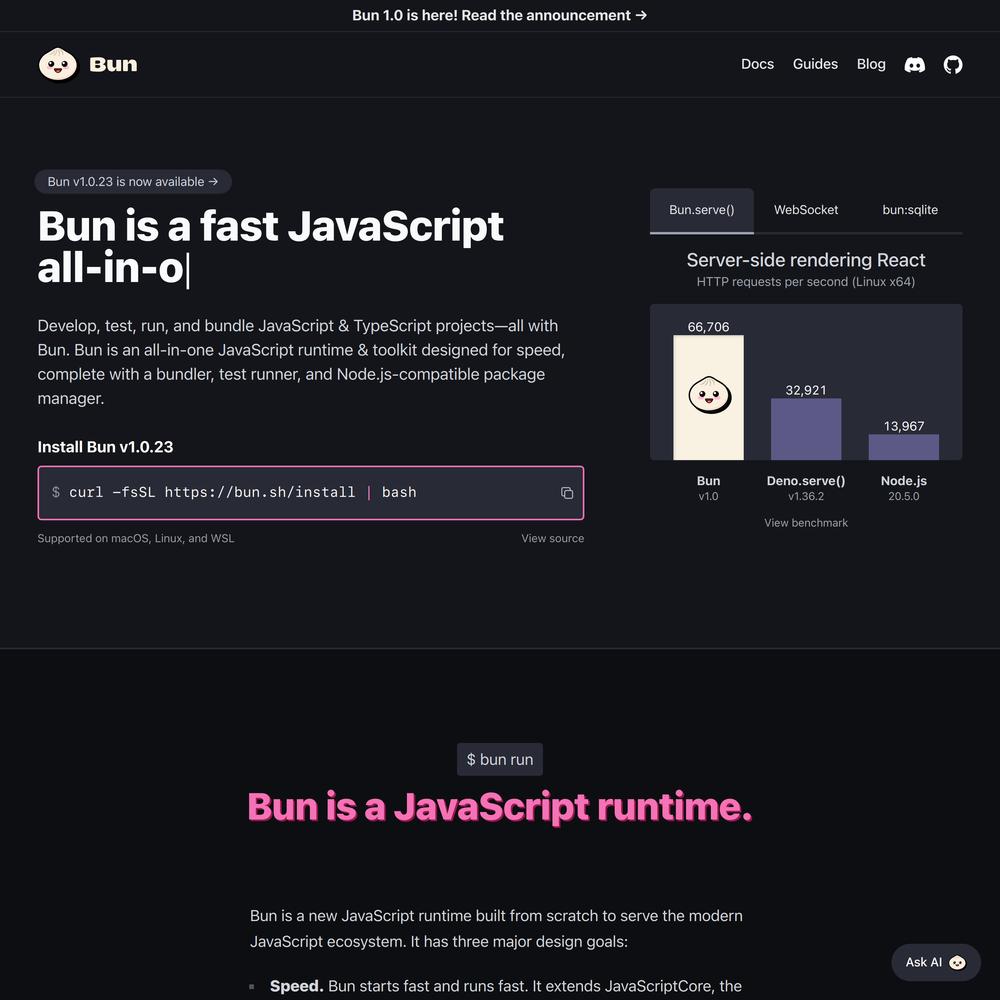1000x1000 pixels.
Task: Open the View benchmark link
Action: point(805,523)
